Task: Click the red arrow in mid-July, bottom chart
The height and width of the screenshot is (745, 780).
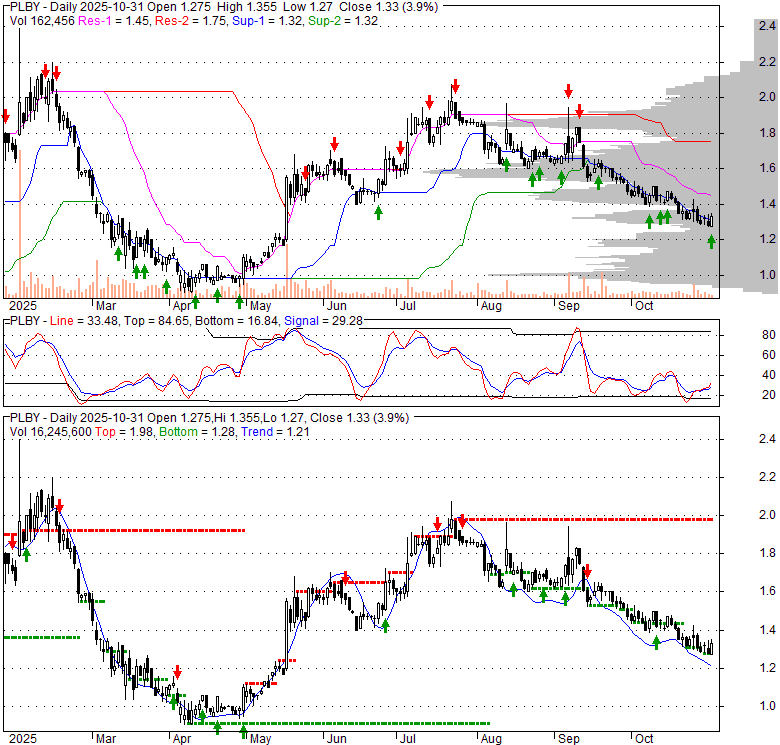Action: click(438, 523)
